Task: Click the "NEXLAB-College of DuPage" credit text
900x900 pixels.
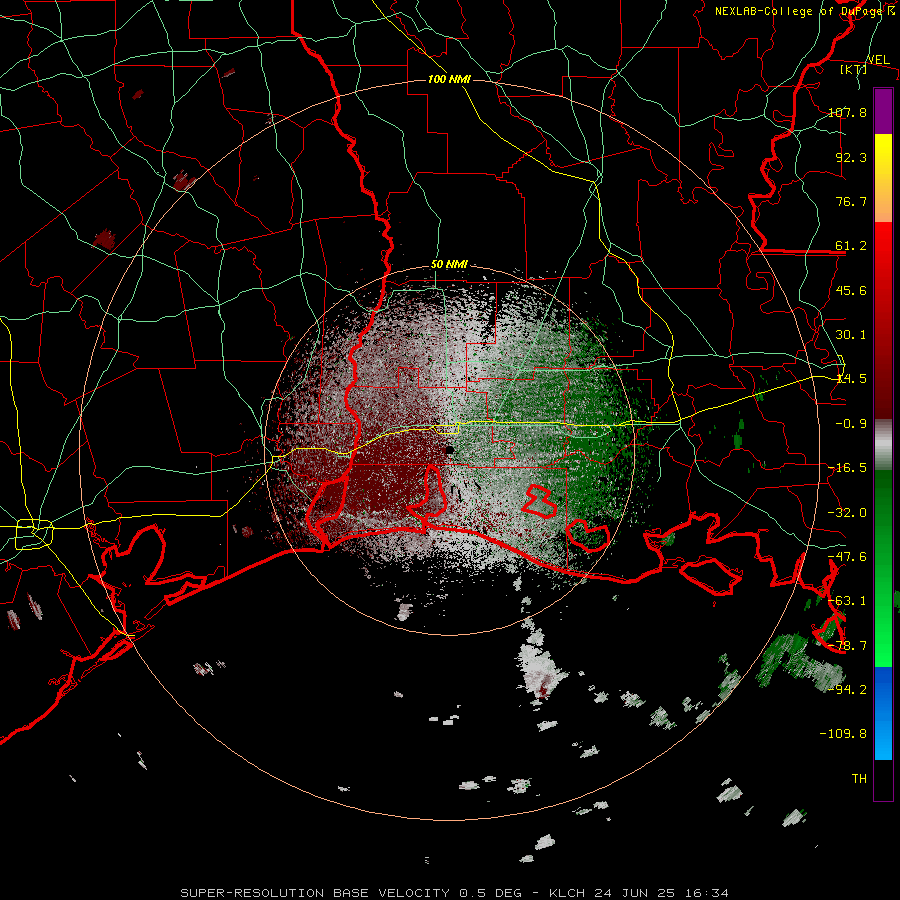Action: (x=801, y=11)
